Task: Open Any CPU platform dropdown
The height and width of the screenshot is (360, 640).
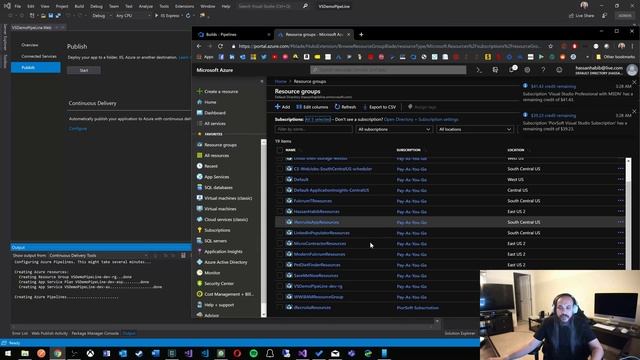Action: (133, 16)
